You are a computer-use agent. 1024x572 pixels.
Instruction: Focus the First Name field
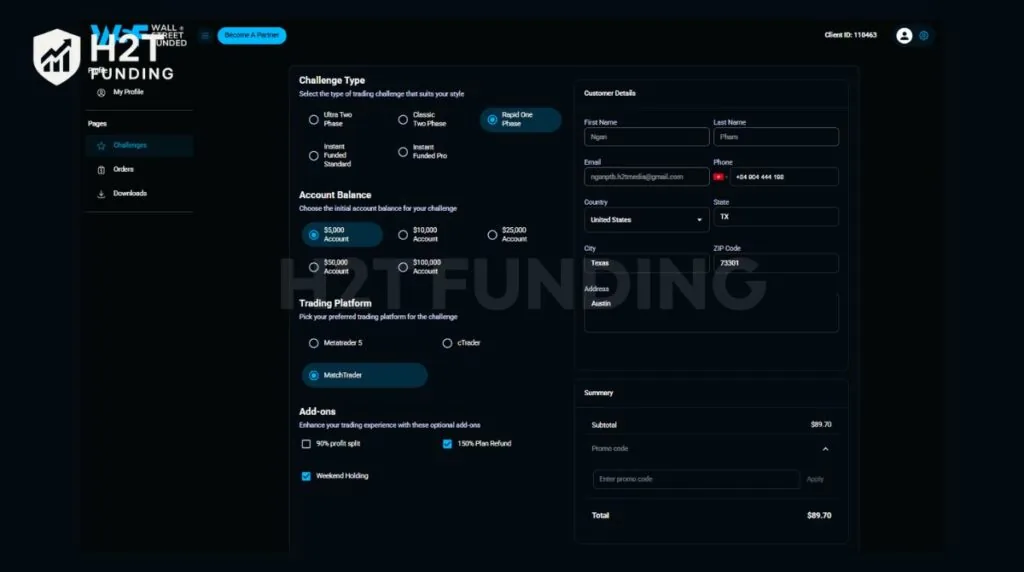coord(647,137)
